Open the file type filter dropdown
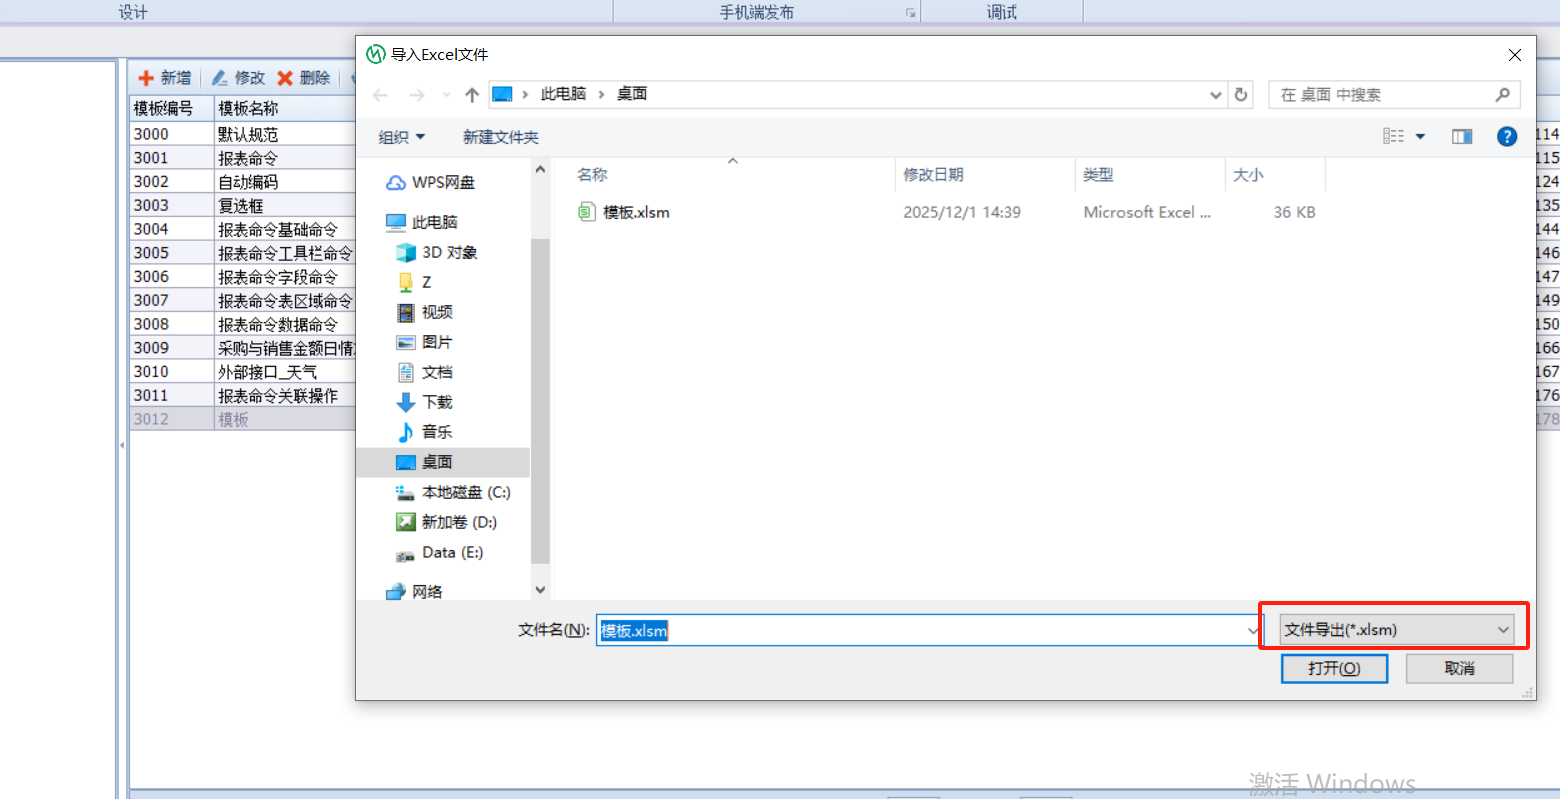Image resolution: width=1560 pixels, height=799 pixels. click(x=1396, y=630)
